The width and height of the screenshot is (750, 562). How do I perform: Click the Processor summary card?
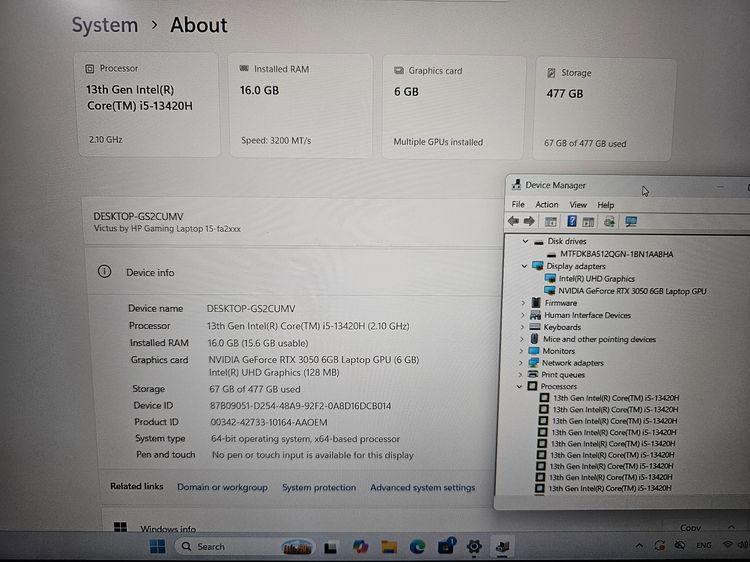(148, 104)
